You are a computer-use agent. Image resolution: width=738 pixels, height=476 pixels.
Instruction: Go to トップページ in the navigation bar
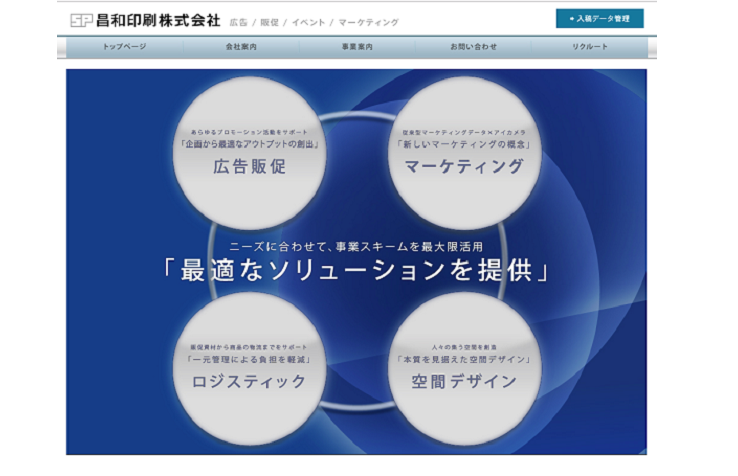click(125, 47)
